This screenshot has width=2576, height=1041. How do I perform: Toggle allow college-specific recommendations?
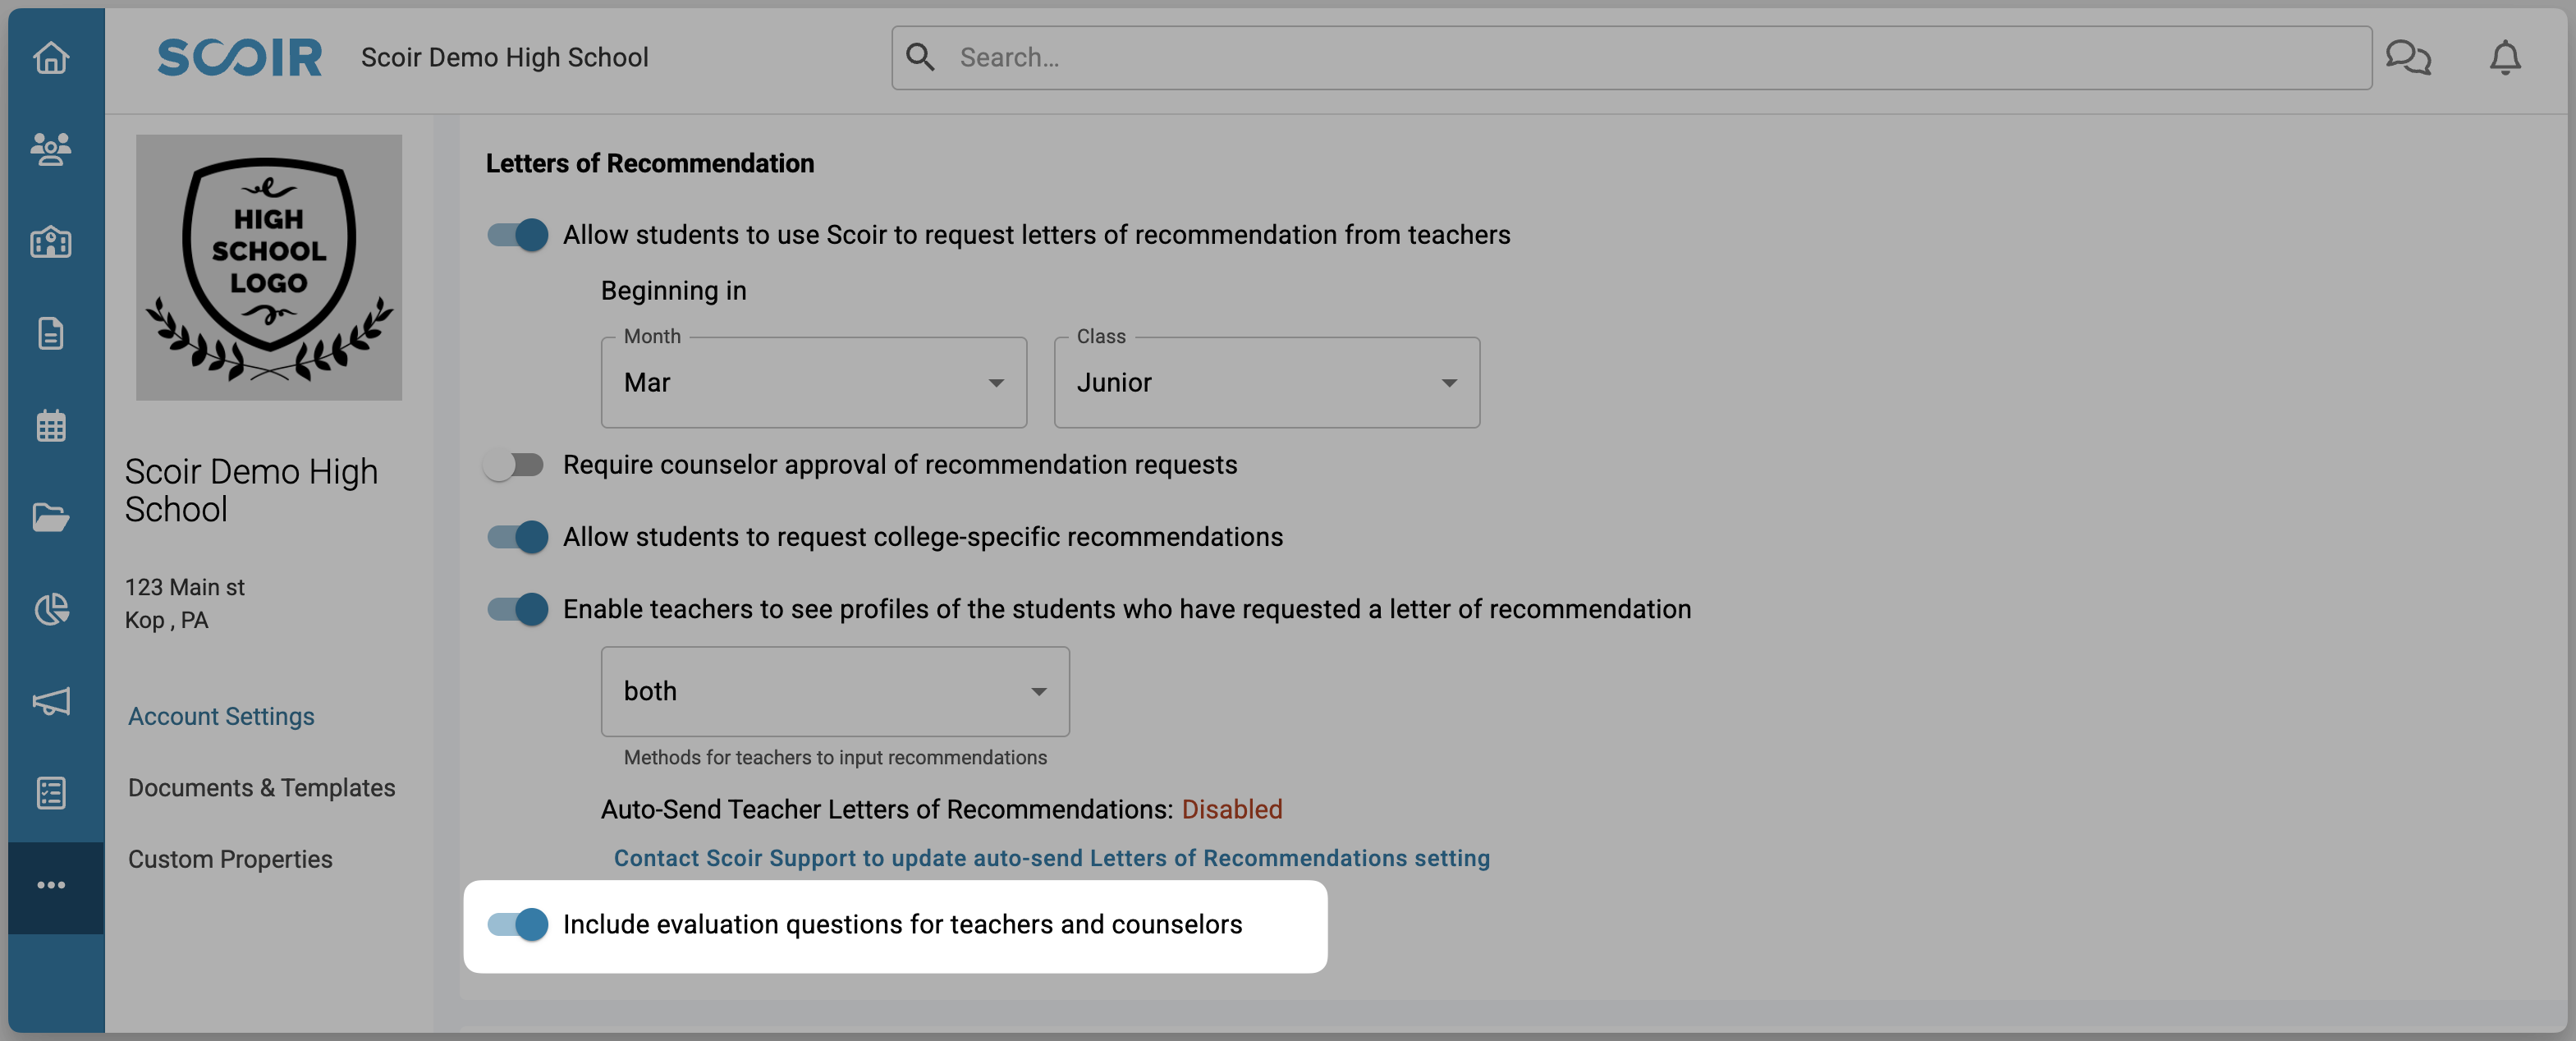tap(518, 537)
